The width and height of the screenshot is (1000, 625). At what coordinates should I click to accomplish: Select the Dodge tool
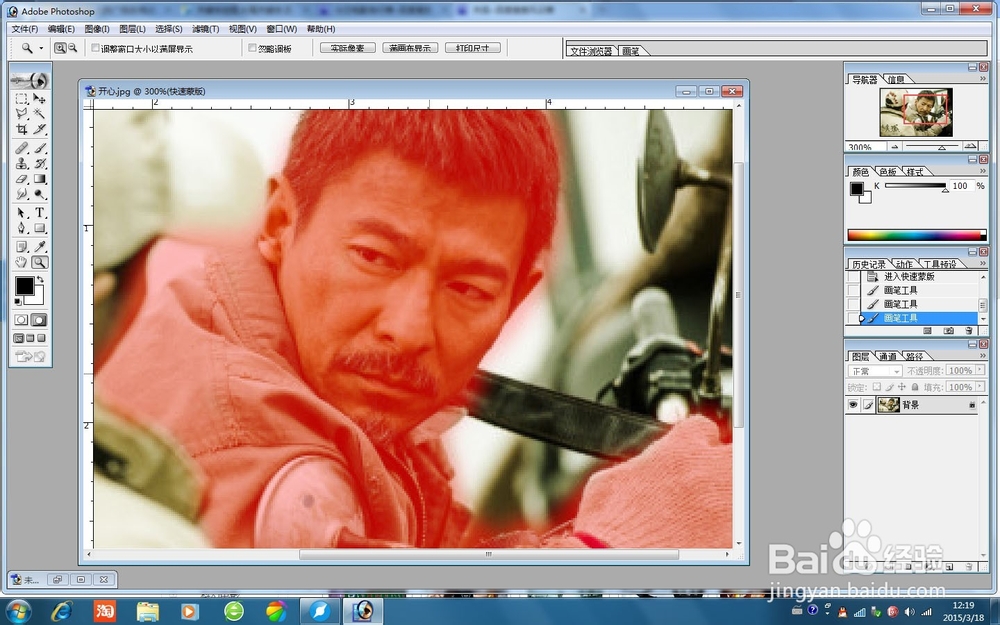point(40,195)
